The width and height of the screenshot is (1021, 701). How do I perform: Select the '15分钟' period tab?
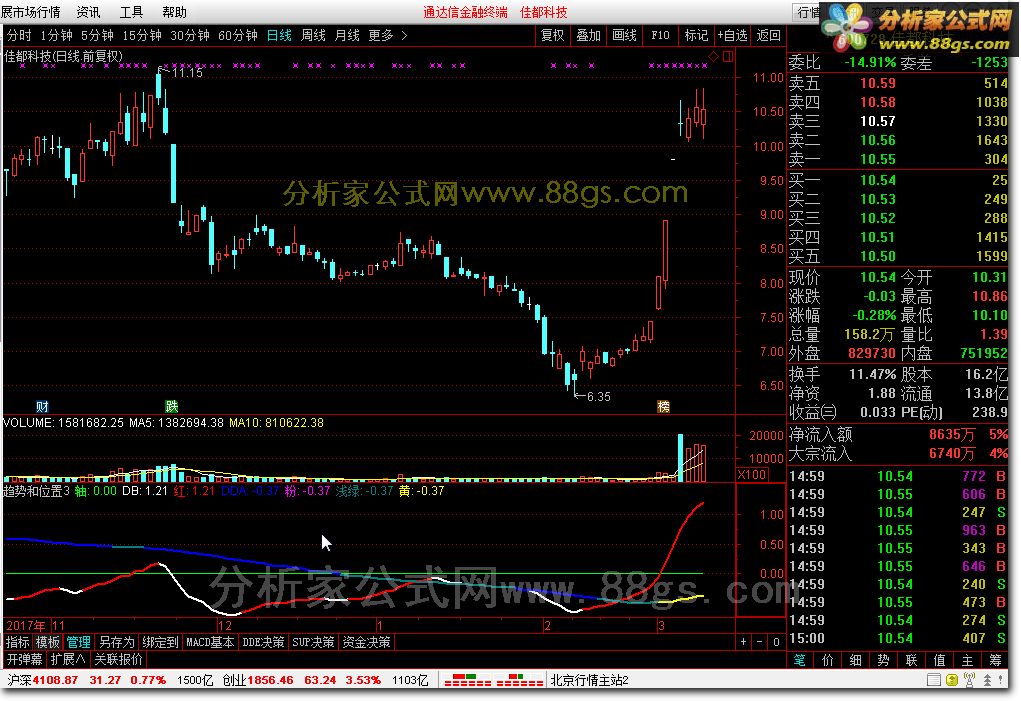point(142,35)
